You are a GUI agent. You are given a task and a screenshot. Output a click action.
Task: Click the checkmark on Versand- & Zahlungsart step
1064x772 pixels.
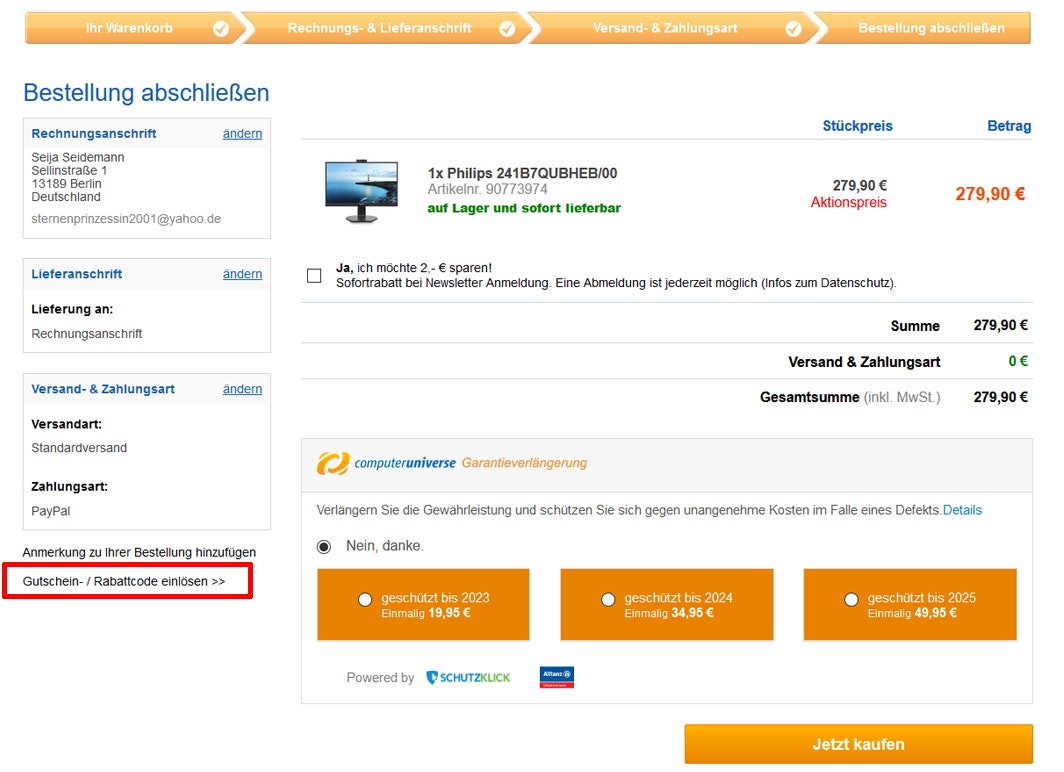coord(793,29)
